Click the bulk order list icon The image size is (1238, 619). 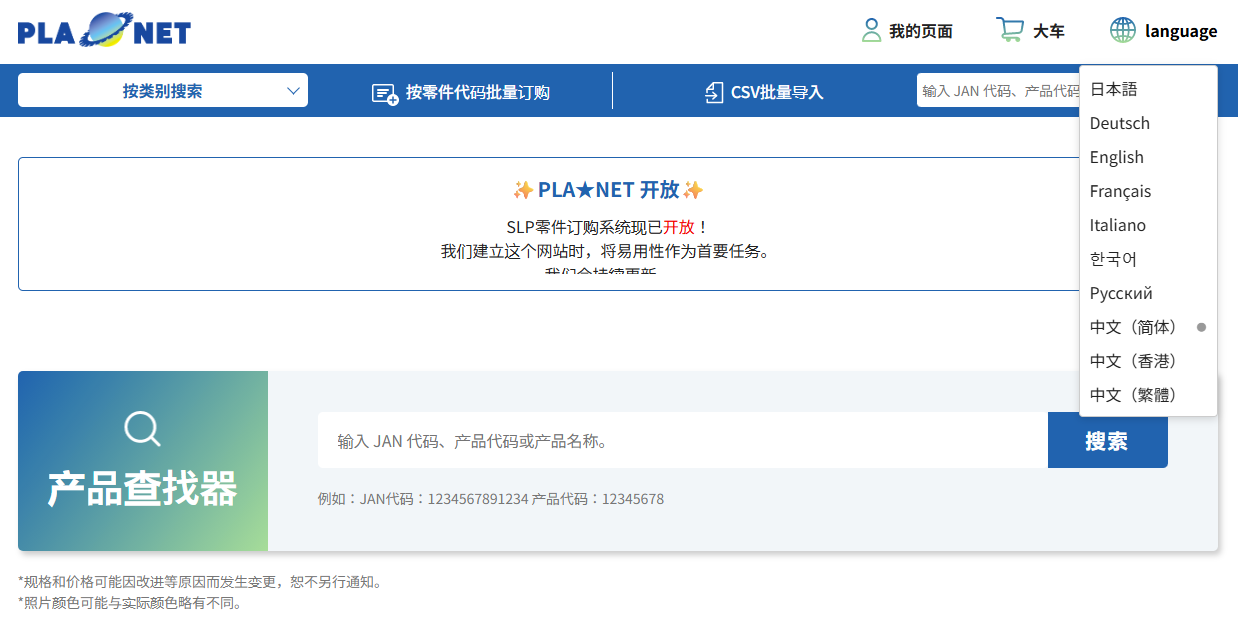[x=385, y=93]
